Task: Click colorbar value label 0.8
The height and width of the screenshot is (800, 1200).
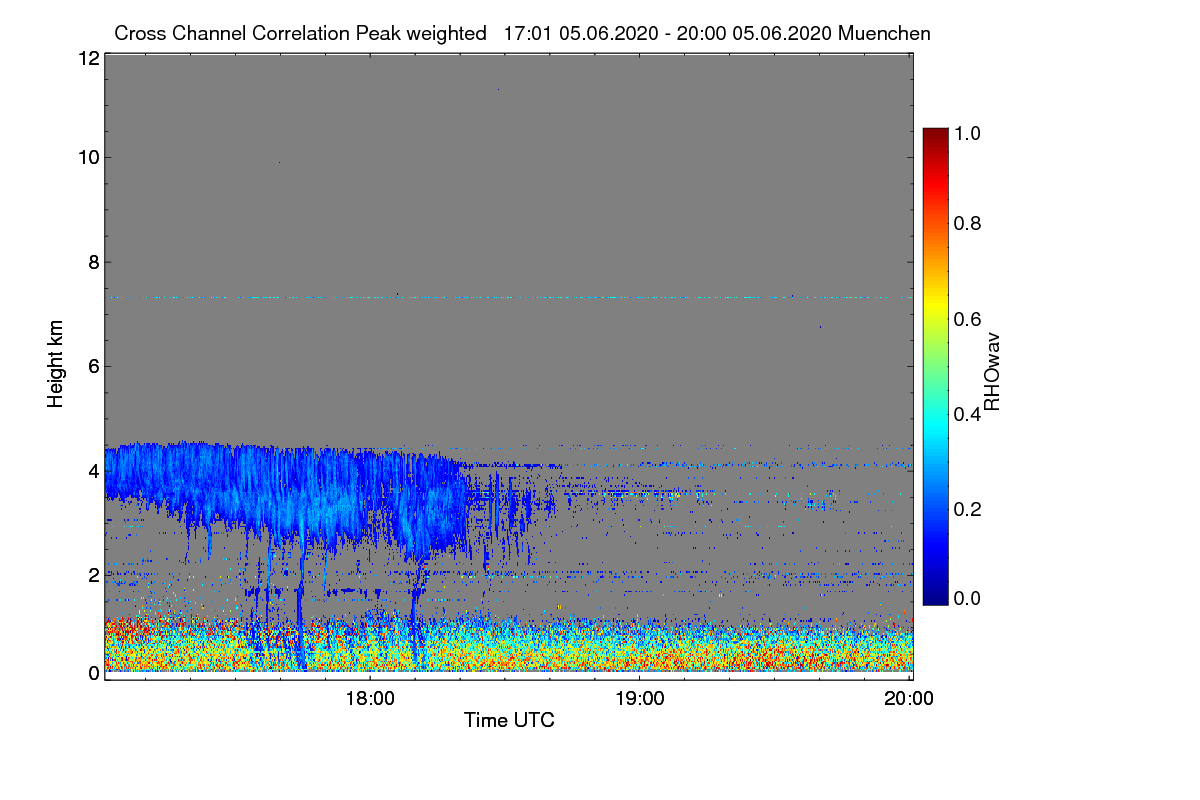Action: pyautogui.click(x=969, y=223)
